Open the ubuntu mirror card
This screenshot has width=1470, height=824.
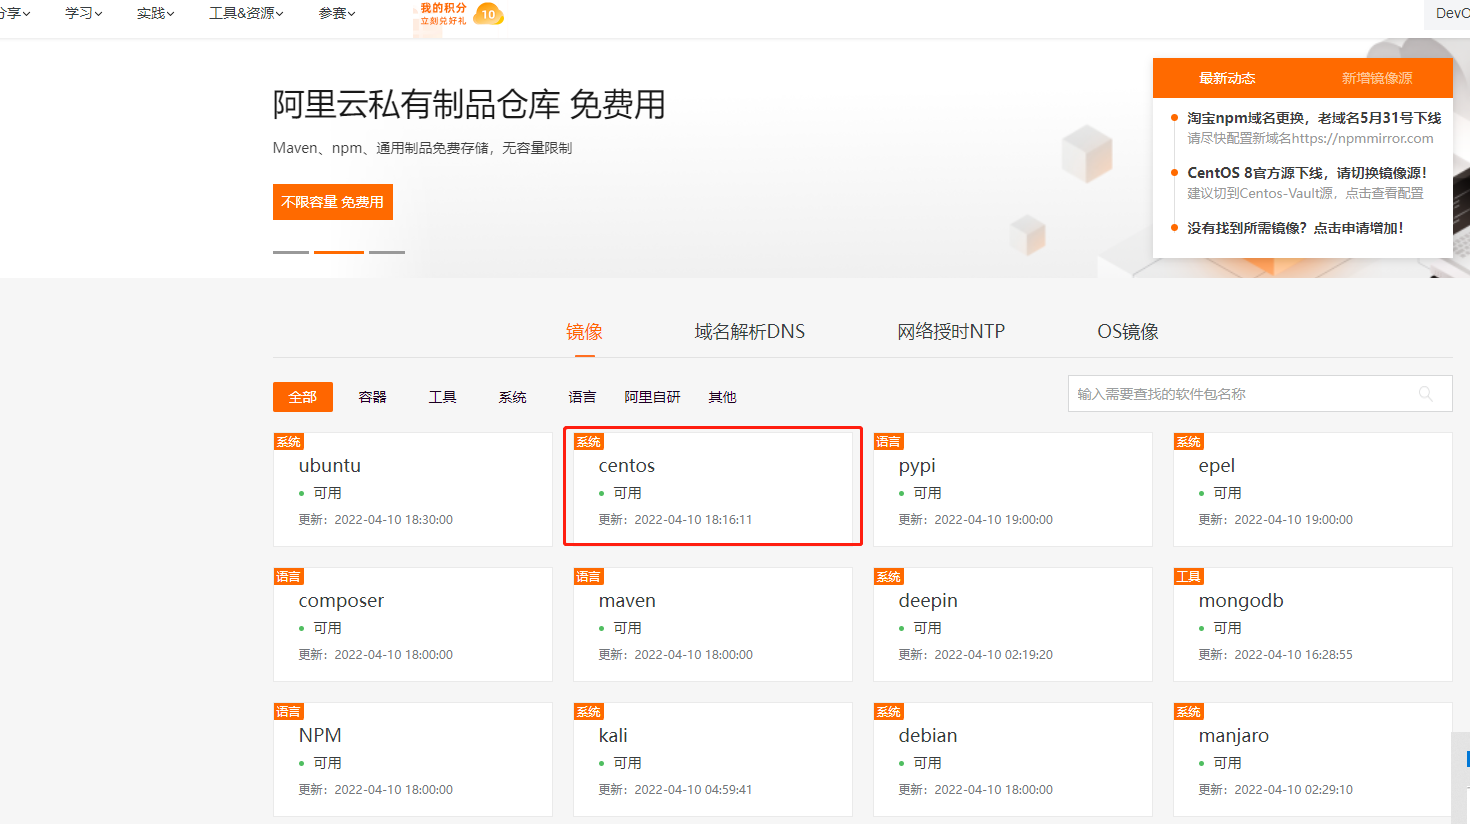point(413,489)
